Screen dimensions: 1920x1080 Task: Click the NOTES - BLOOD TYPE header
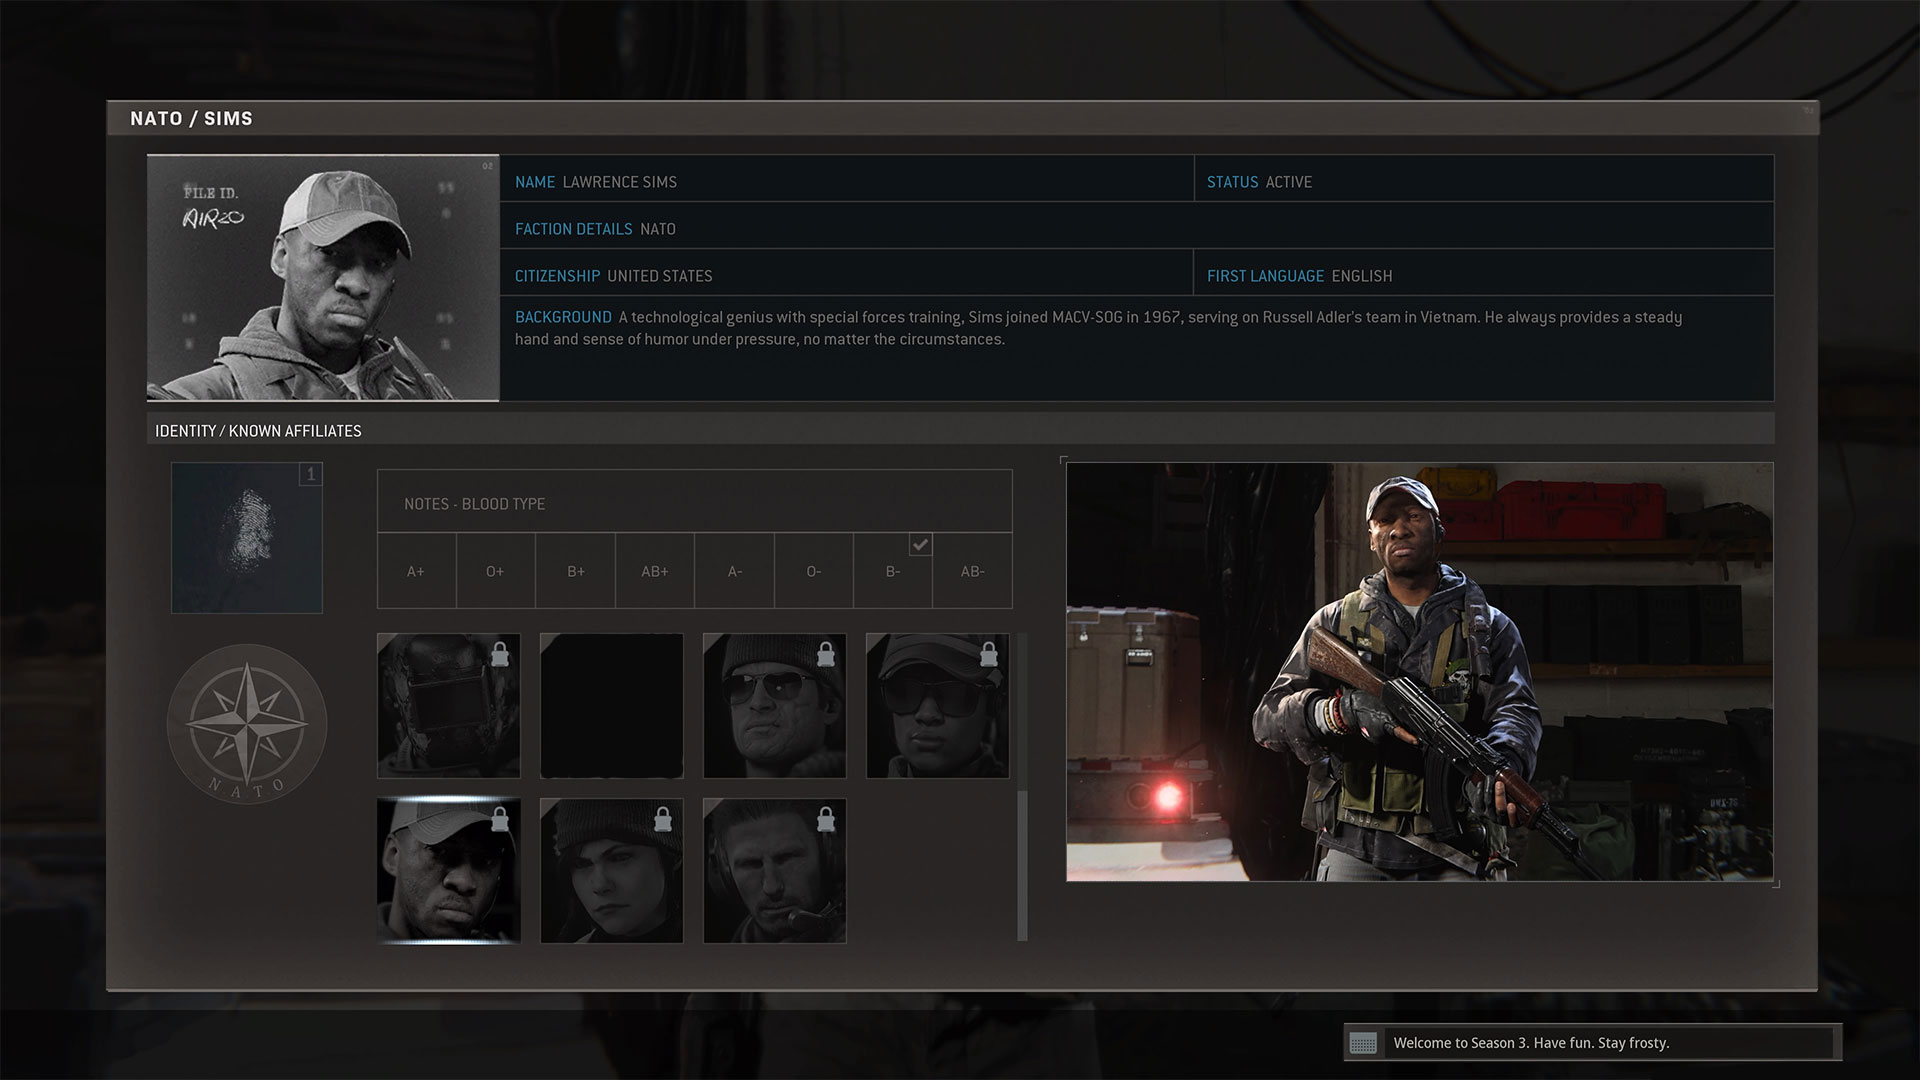(475, 504)
